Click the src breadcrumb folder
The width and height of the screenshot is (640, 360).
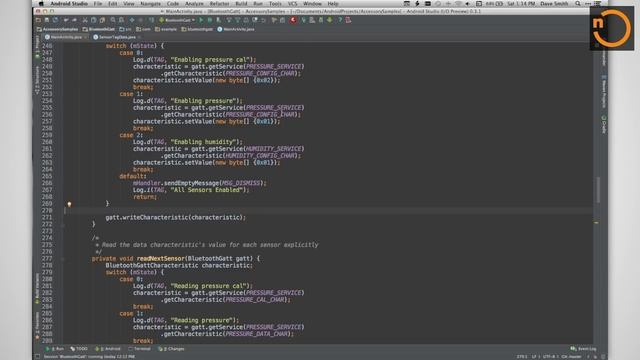coord(125,29)
